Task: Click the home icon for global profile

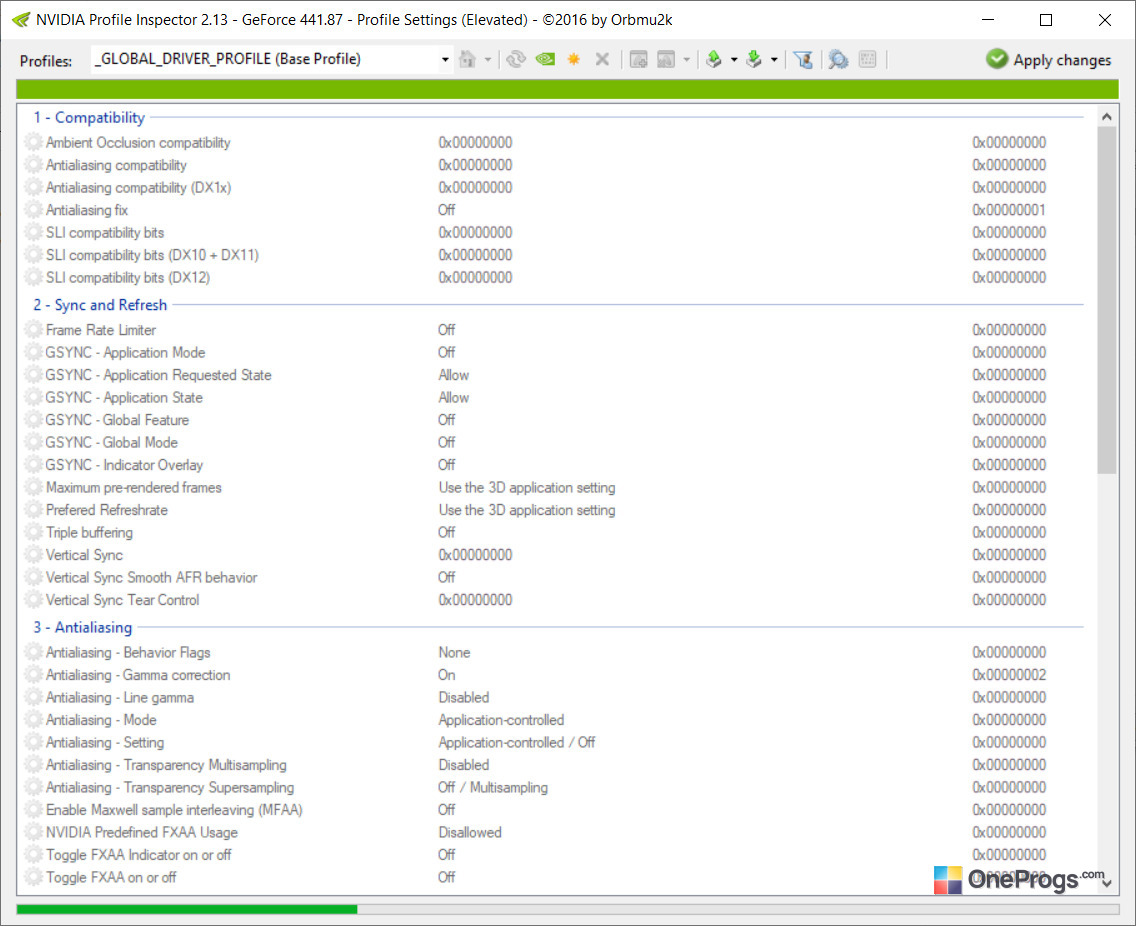Action: (468, 59)
